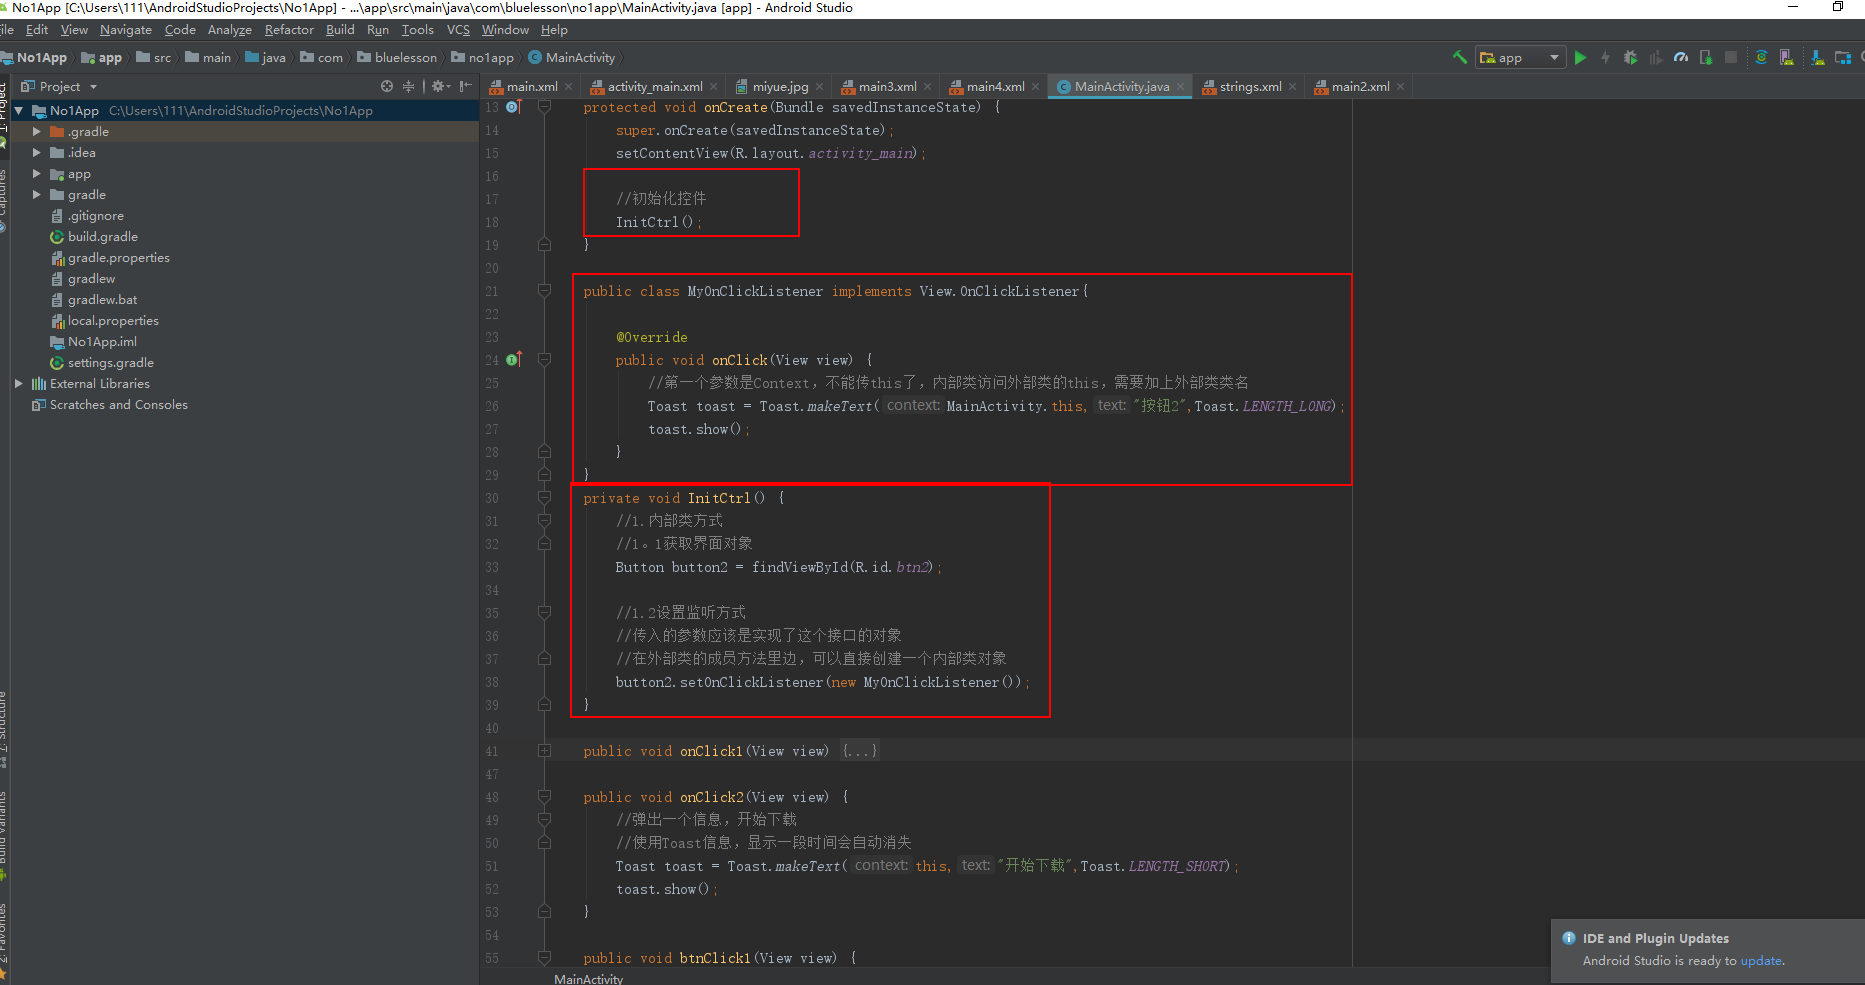Close the main.xml editor tab
The height and width of the screenshot is (985, 1865).
(x=569, y=87)
